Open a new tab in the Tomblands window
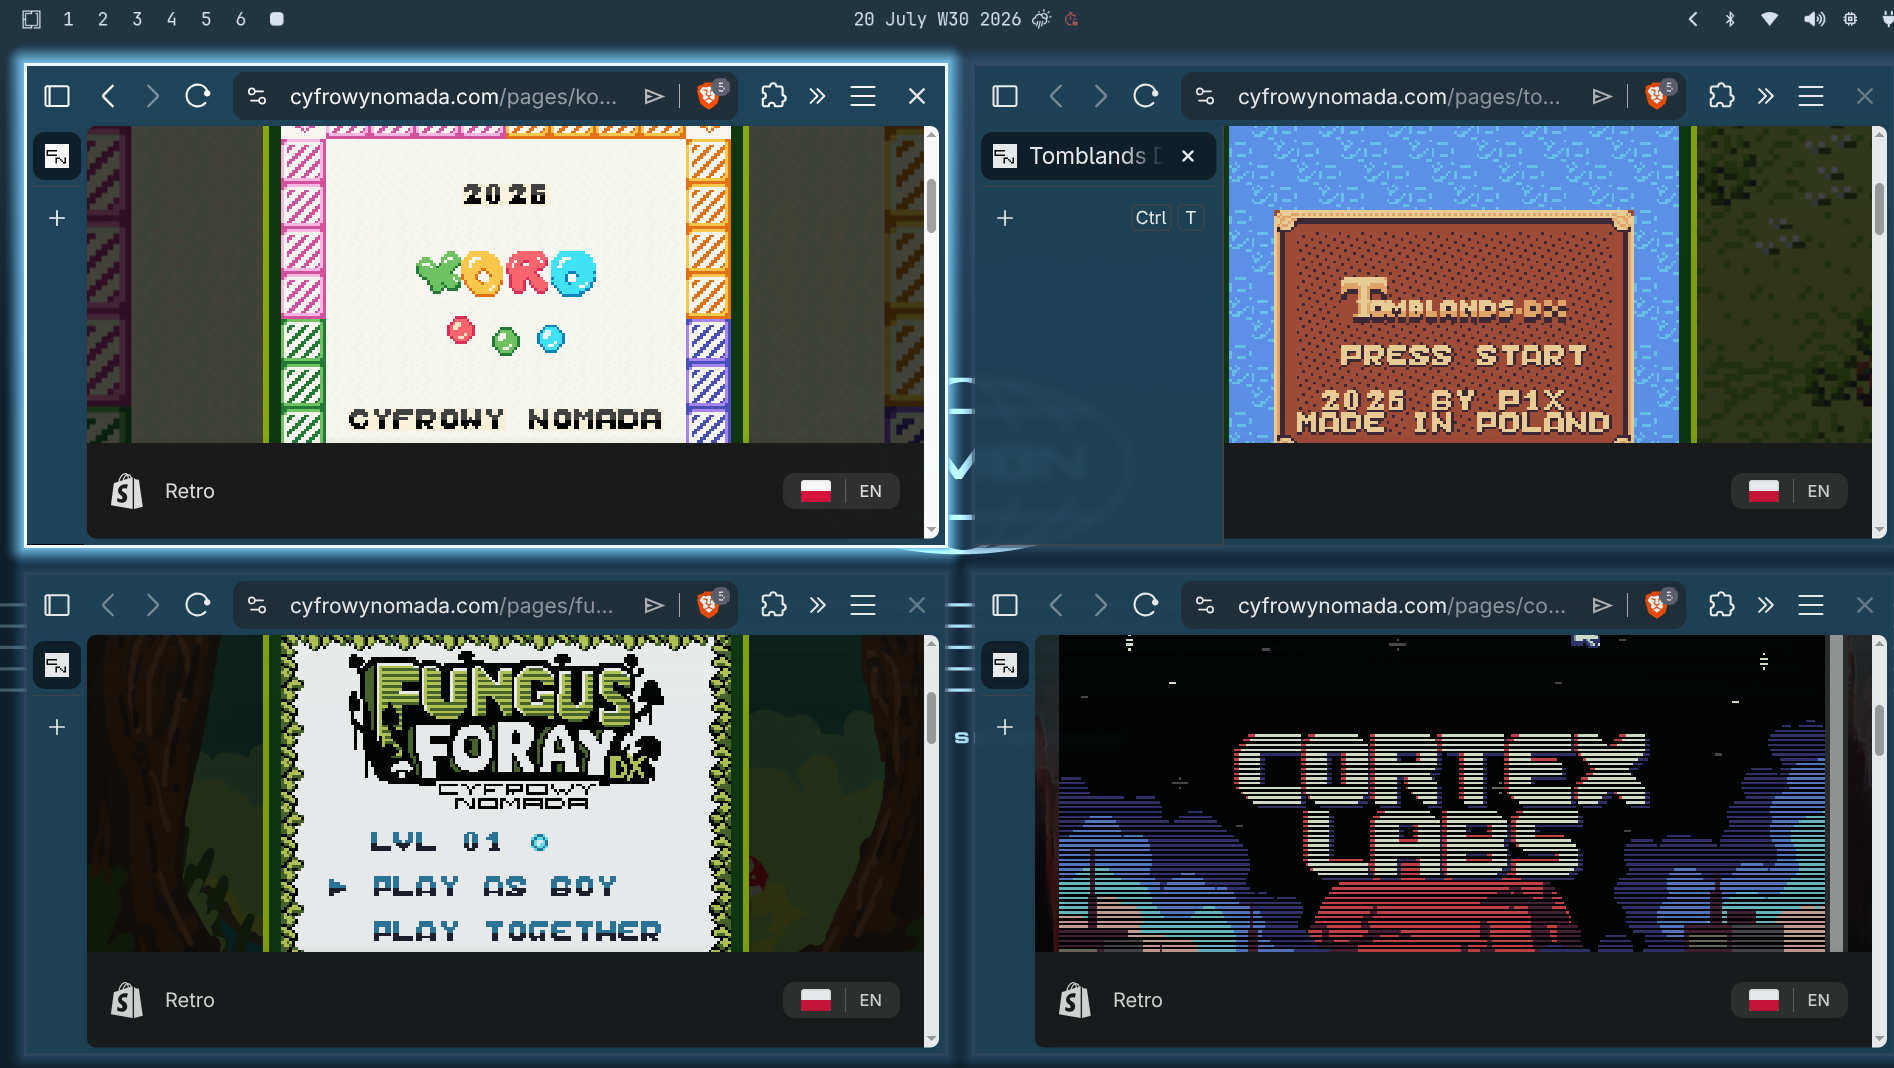 (1005, 218)
